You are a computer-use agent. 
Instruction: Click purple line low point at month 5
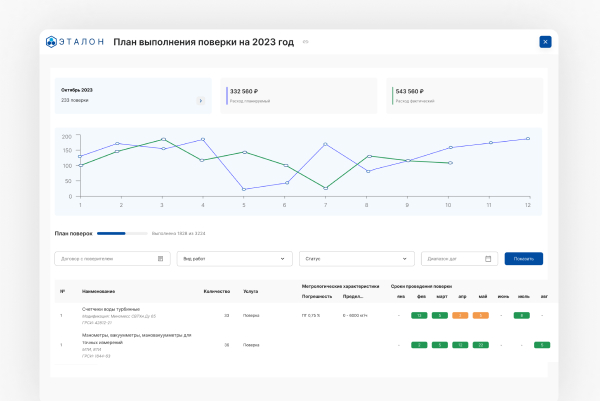[244, 189]
